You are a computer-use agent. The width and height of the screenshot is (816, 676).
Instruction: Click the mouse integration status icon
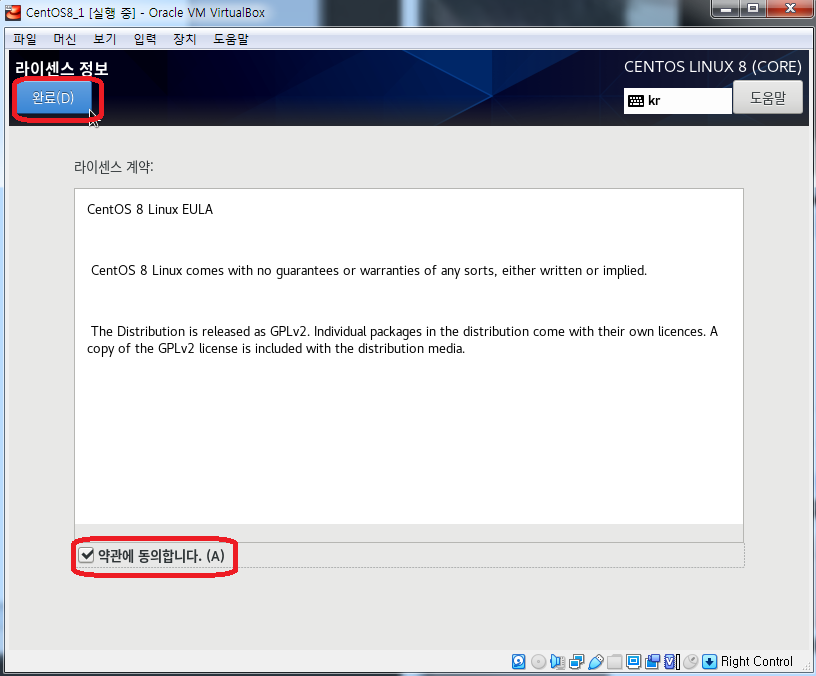690,661
